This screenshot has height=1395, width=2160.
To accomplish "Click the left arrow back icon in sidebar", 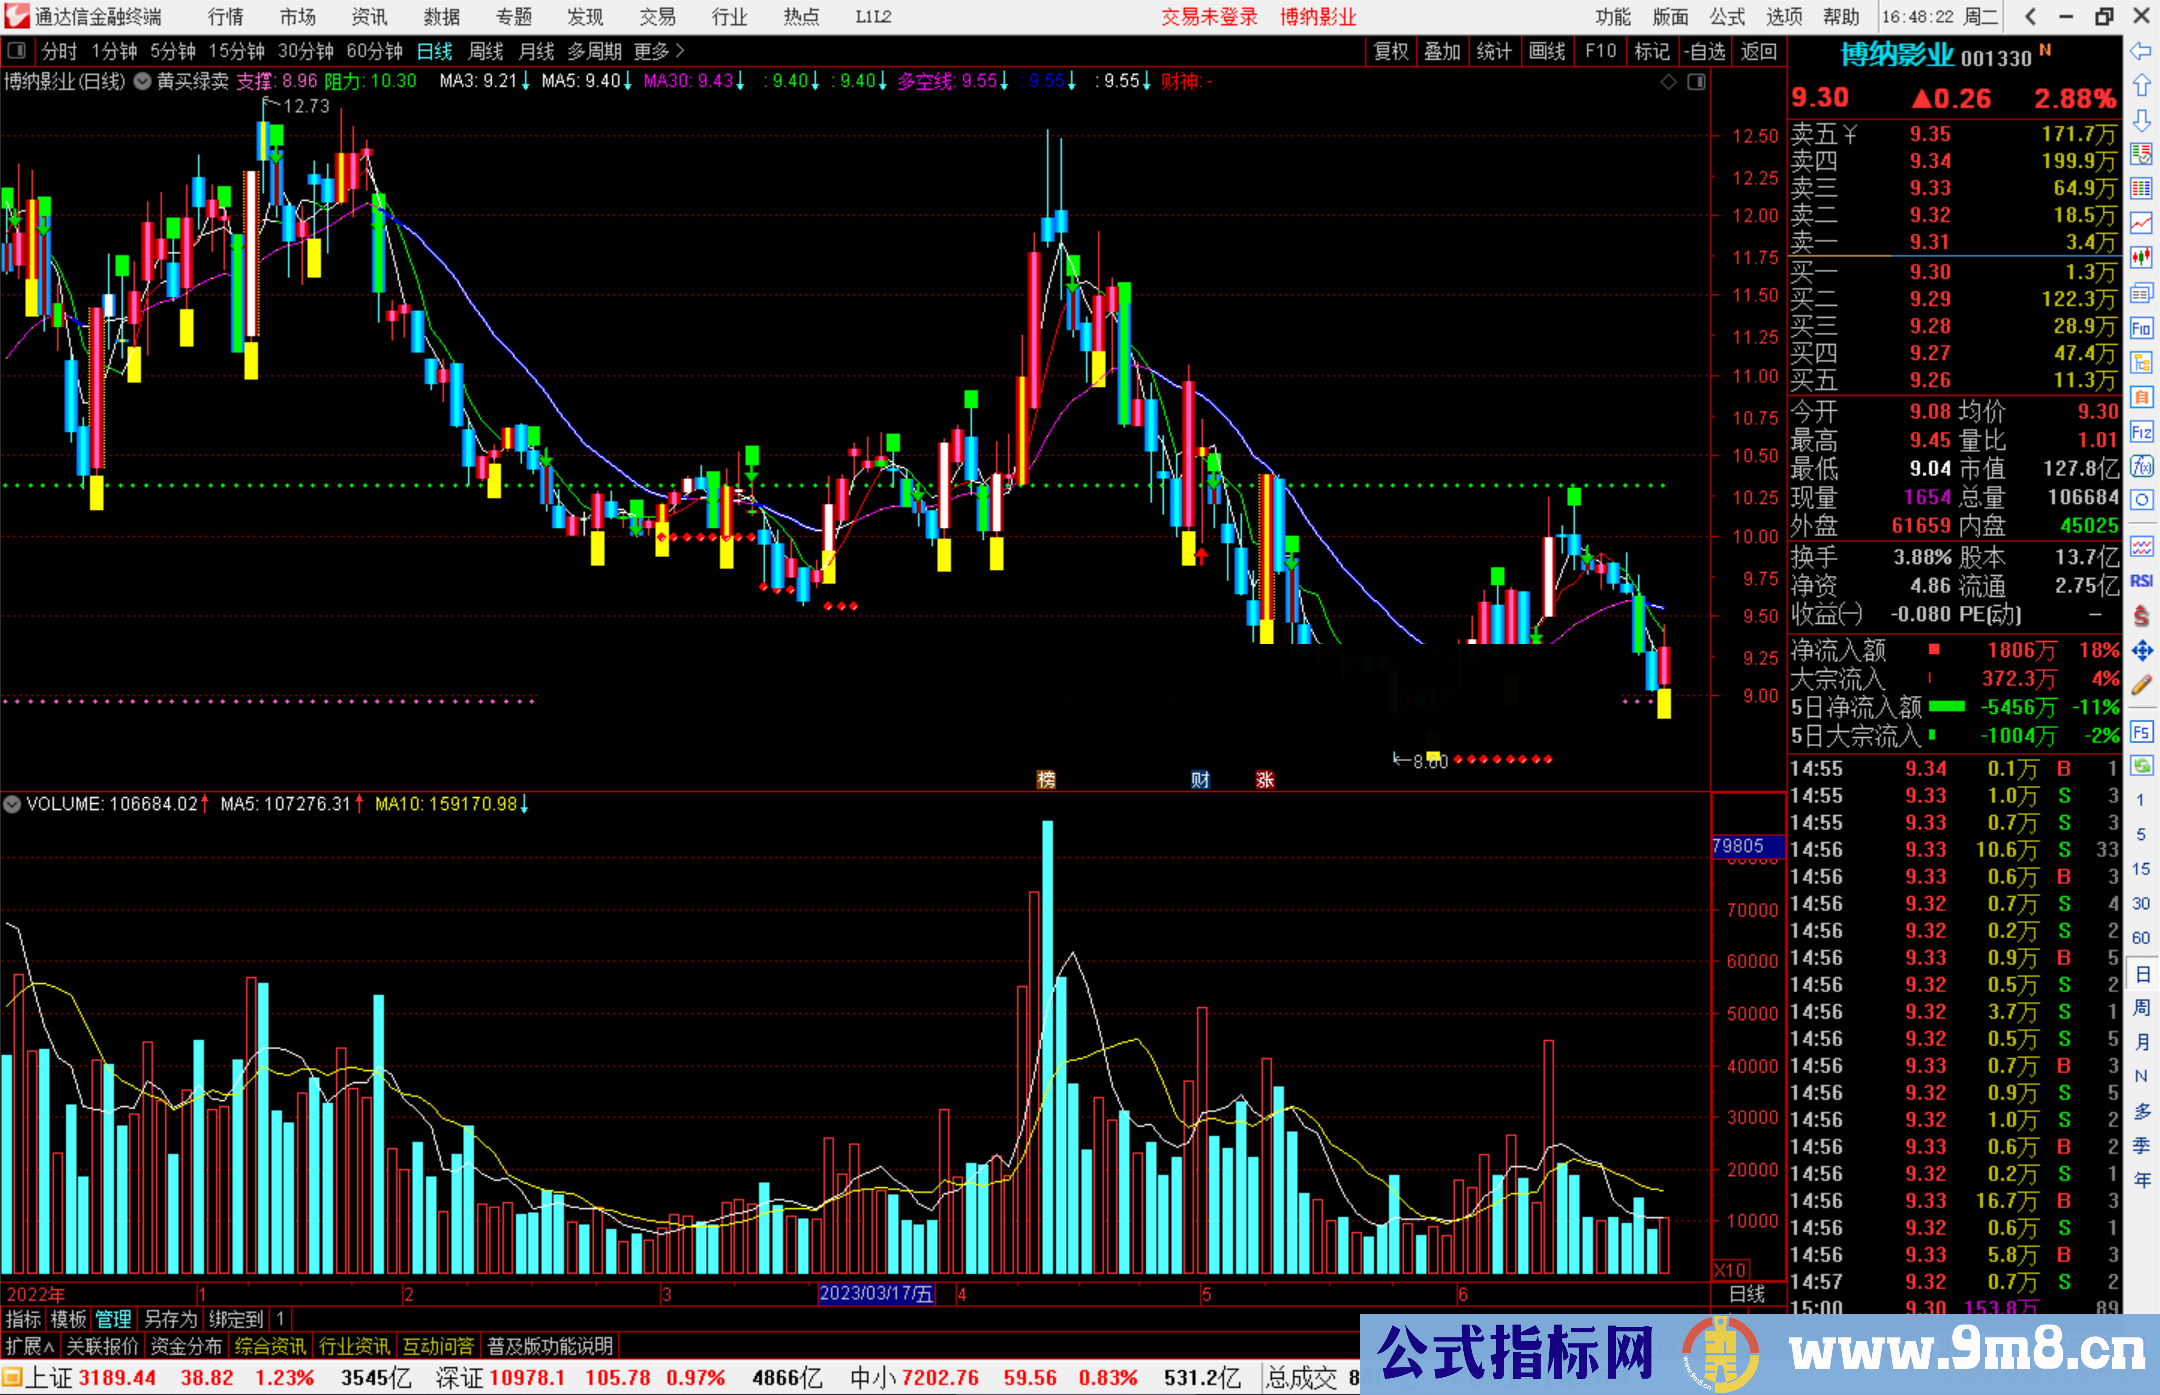I will click(2141, 51).
